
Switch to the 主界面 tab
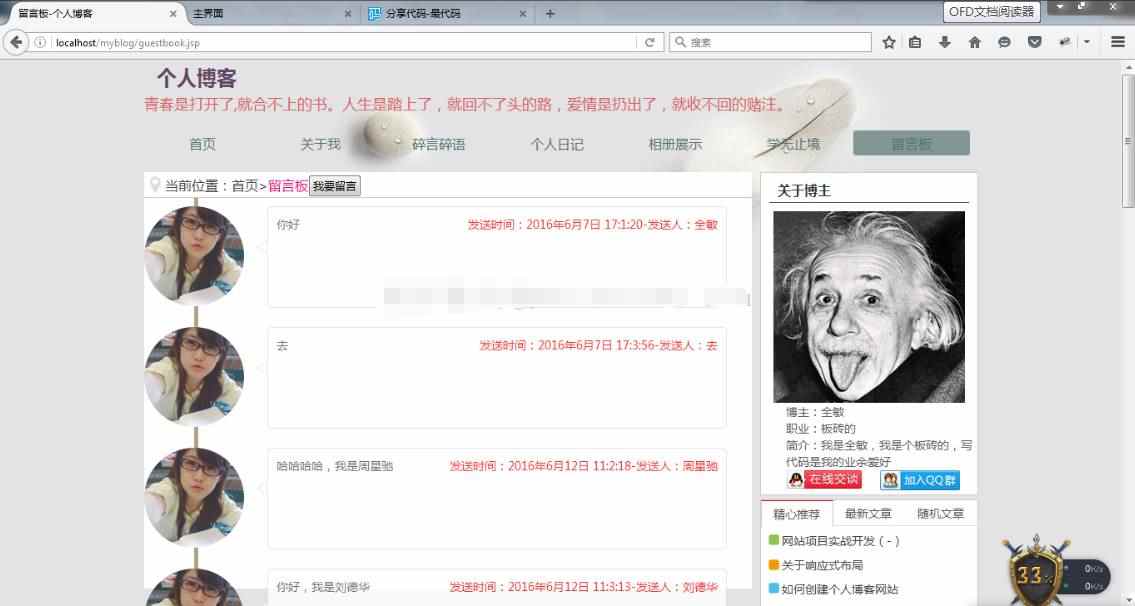click(x=270, y=14)
